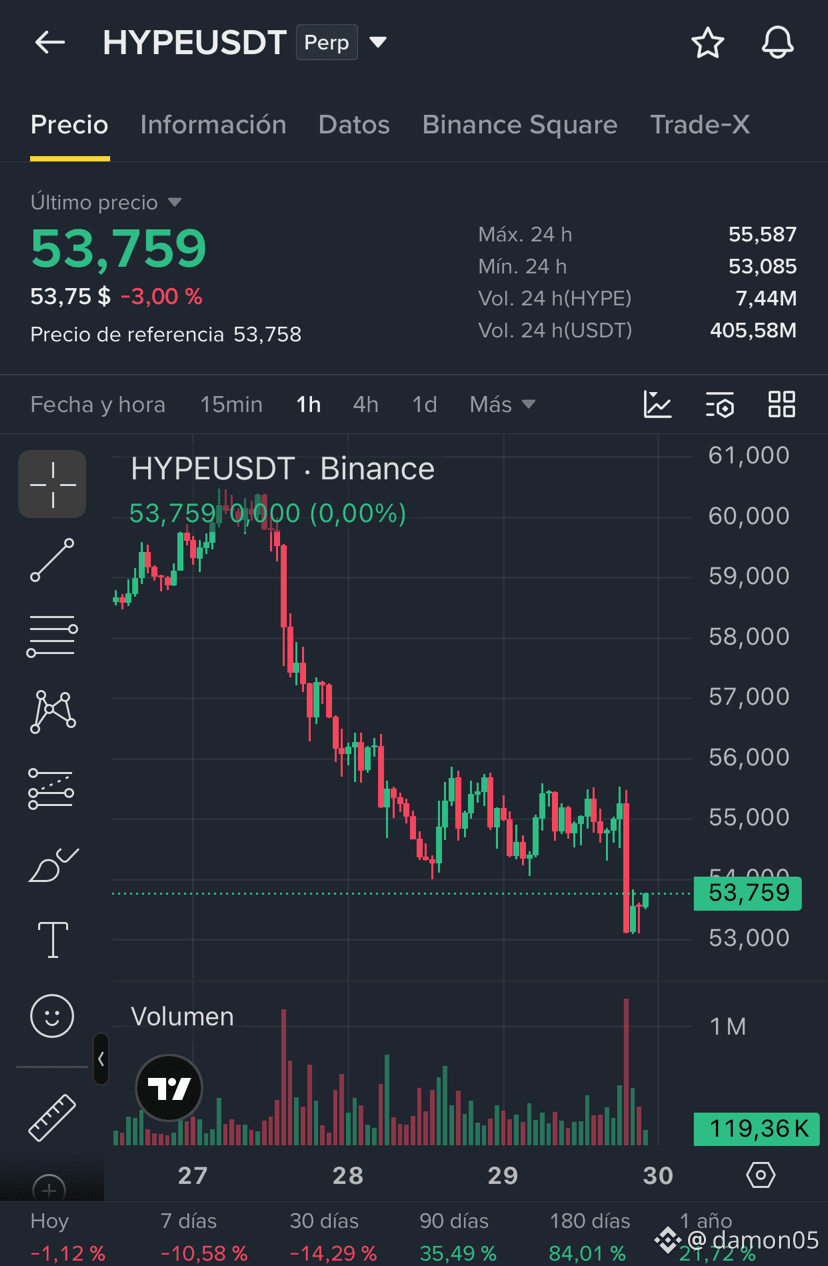Open the emoji smiley tool

52,1016
